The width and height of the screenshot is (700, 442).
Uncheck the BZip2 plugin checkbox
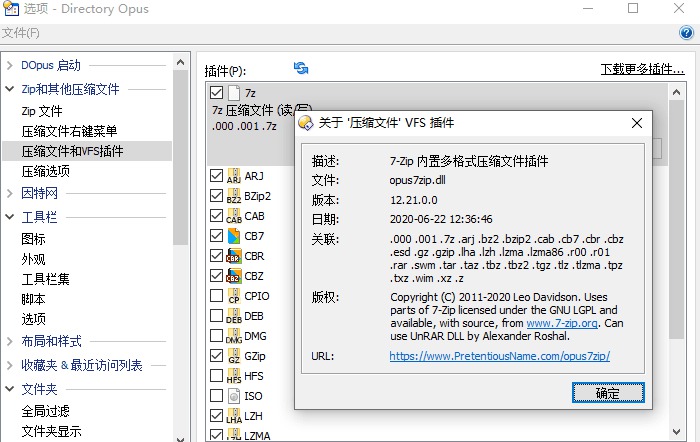[x=217, y=196]
